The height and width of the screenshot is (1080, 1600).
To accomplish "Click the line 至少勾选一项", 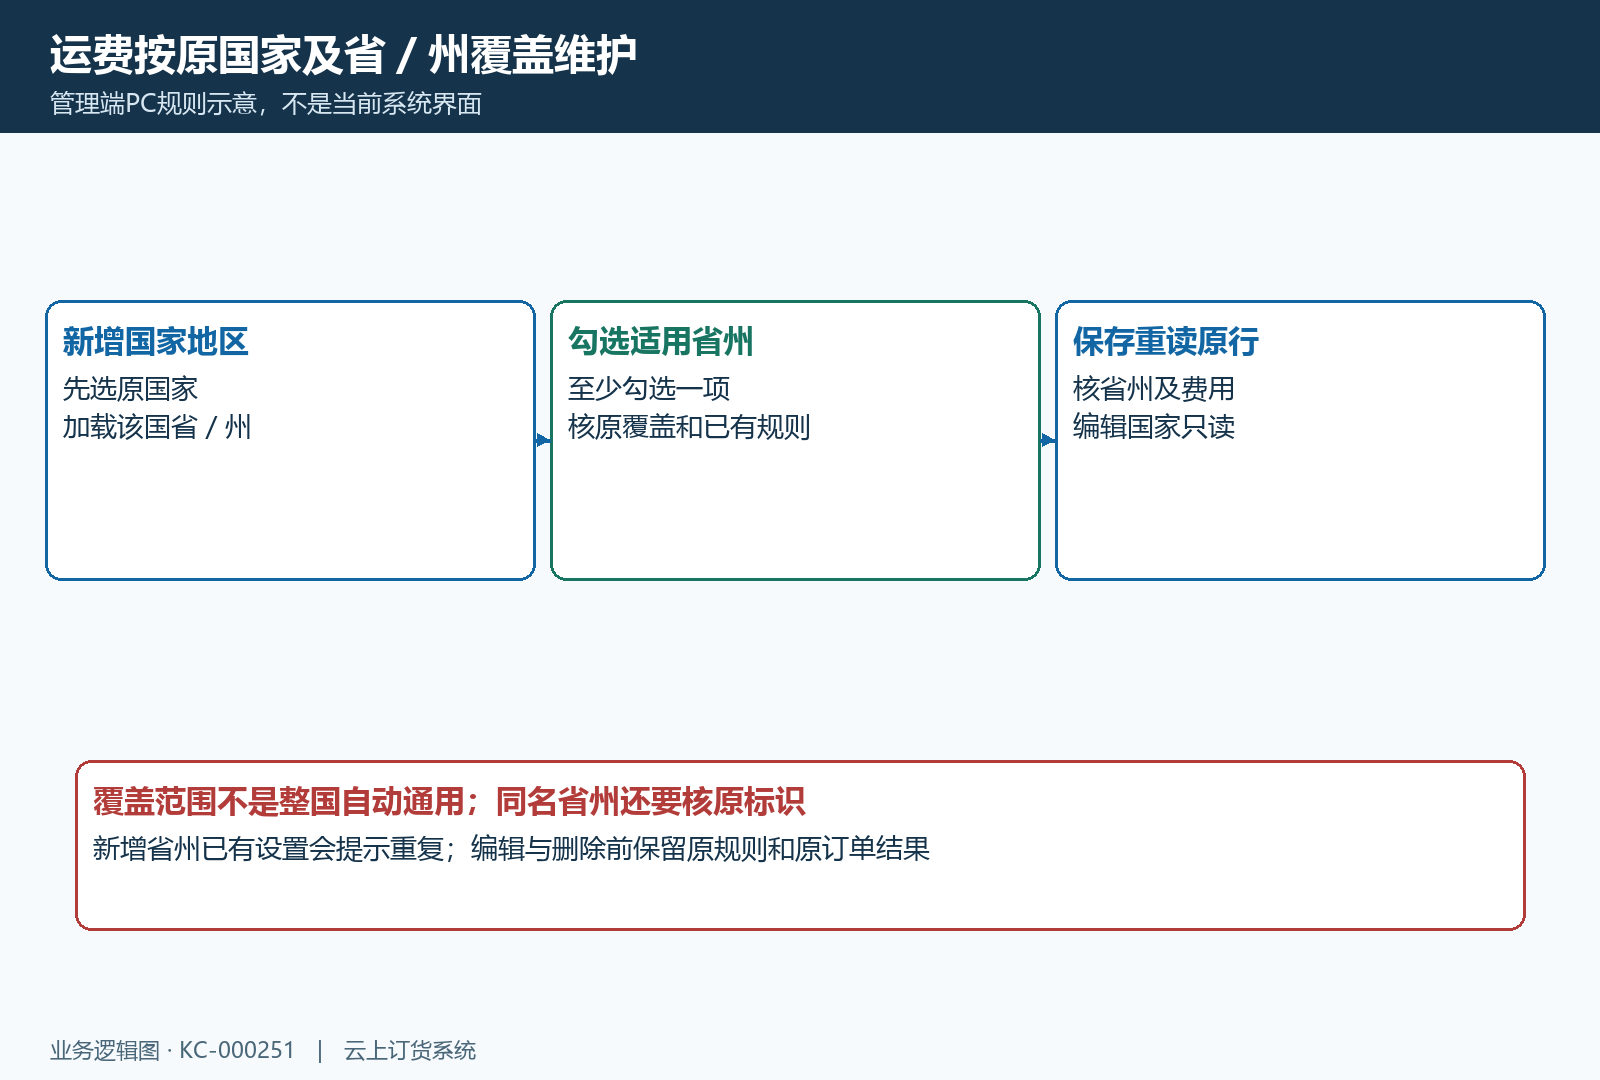I will [649, 388].
